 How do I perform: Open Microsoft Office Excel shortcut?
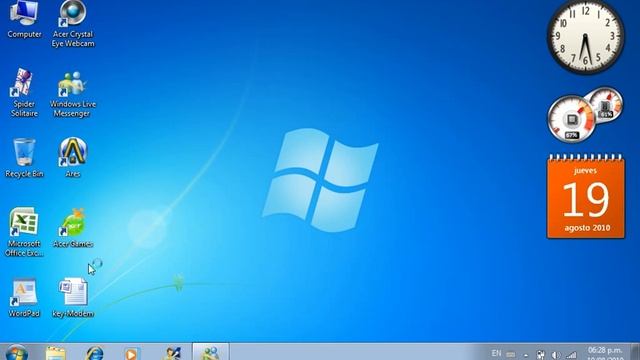24,232
